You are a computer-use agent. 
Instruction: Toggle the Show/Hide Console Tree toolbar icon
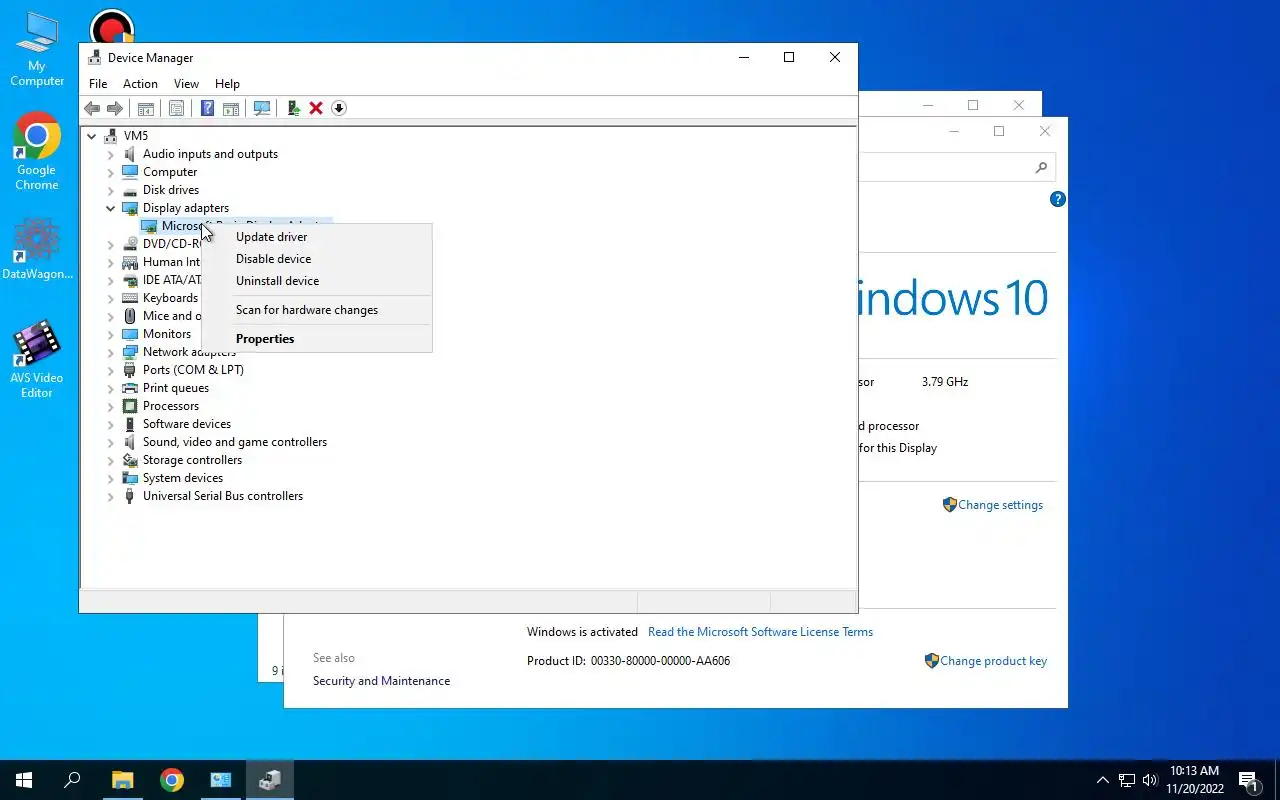click(x=146, y=108)
